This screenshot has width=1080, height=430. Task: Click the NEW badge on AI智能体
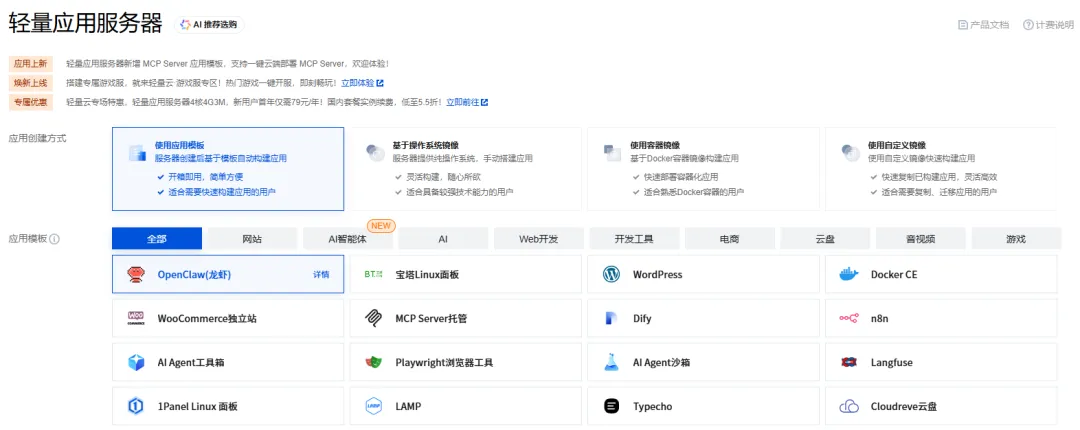(x=381, y=225)
